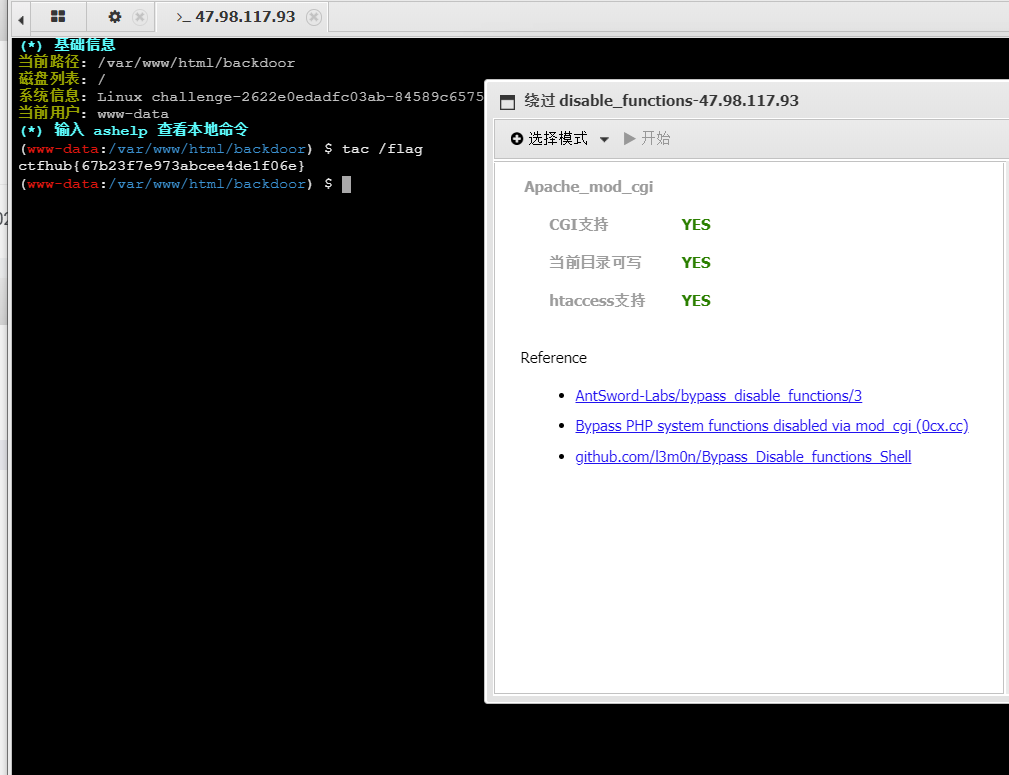The width and height of the screenshot is (1009, 775).
Task: Click the green YES next to CGI支持
Action: click(695, 224)
